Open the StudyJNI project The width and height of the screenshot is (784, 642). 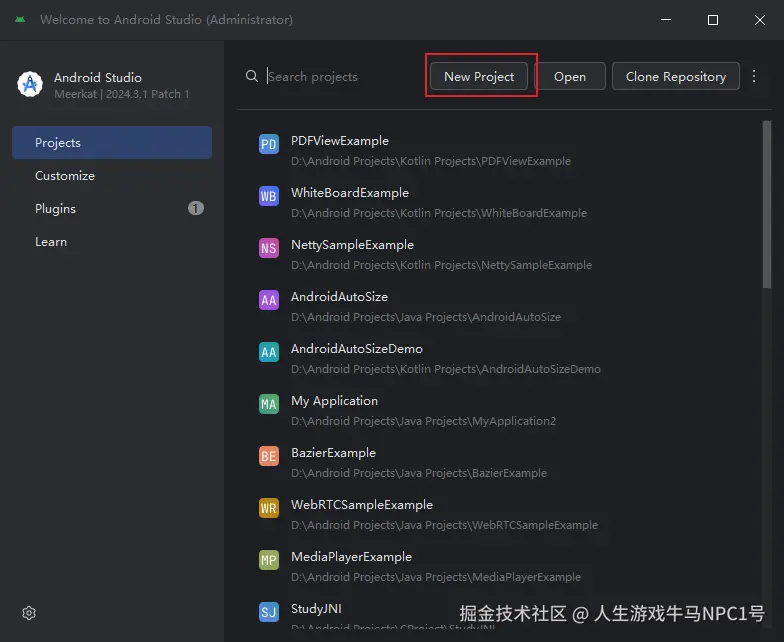tap(316, 609)
